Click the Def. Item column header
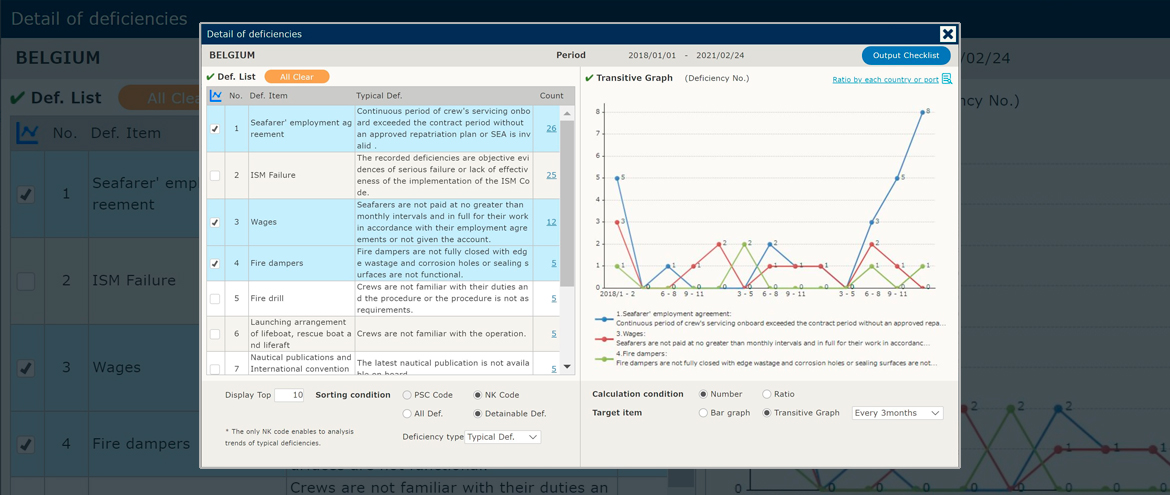 (269, 96)
